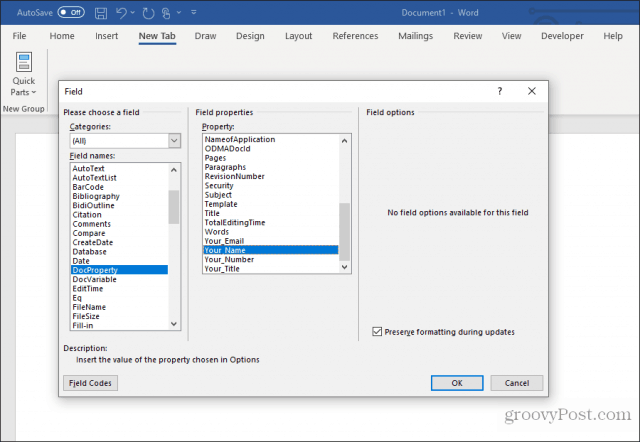Switch to the Developer tab

coord(562,36)
